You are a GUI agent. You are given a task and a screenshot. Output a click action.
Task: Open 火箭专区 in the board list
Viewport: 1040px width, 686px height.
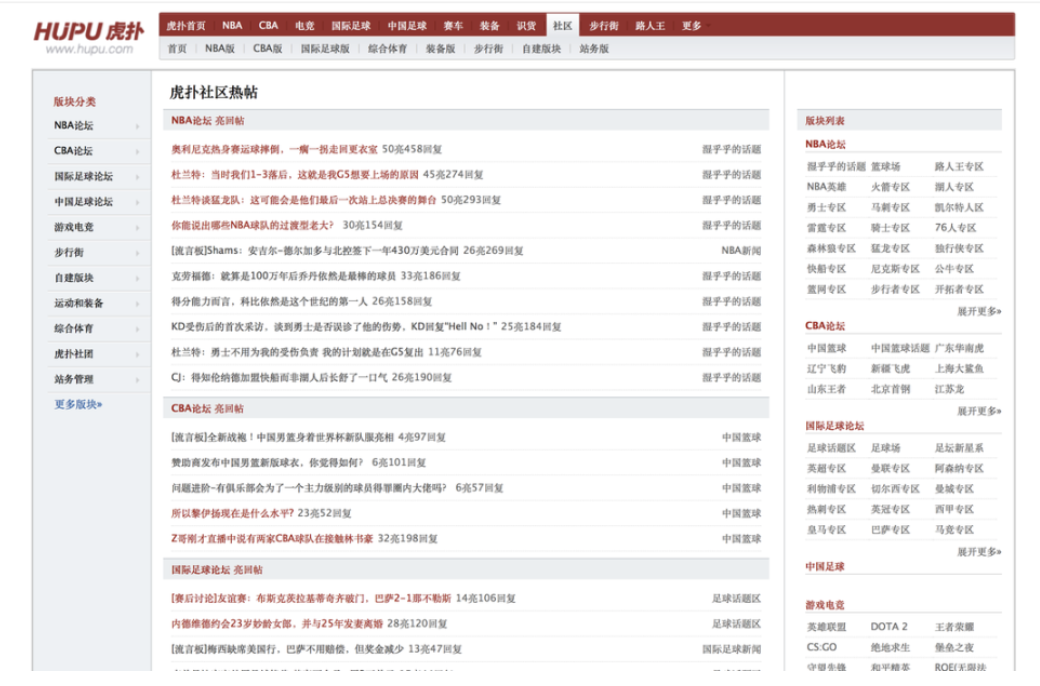(890, 187)
